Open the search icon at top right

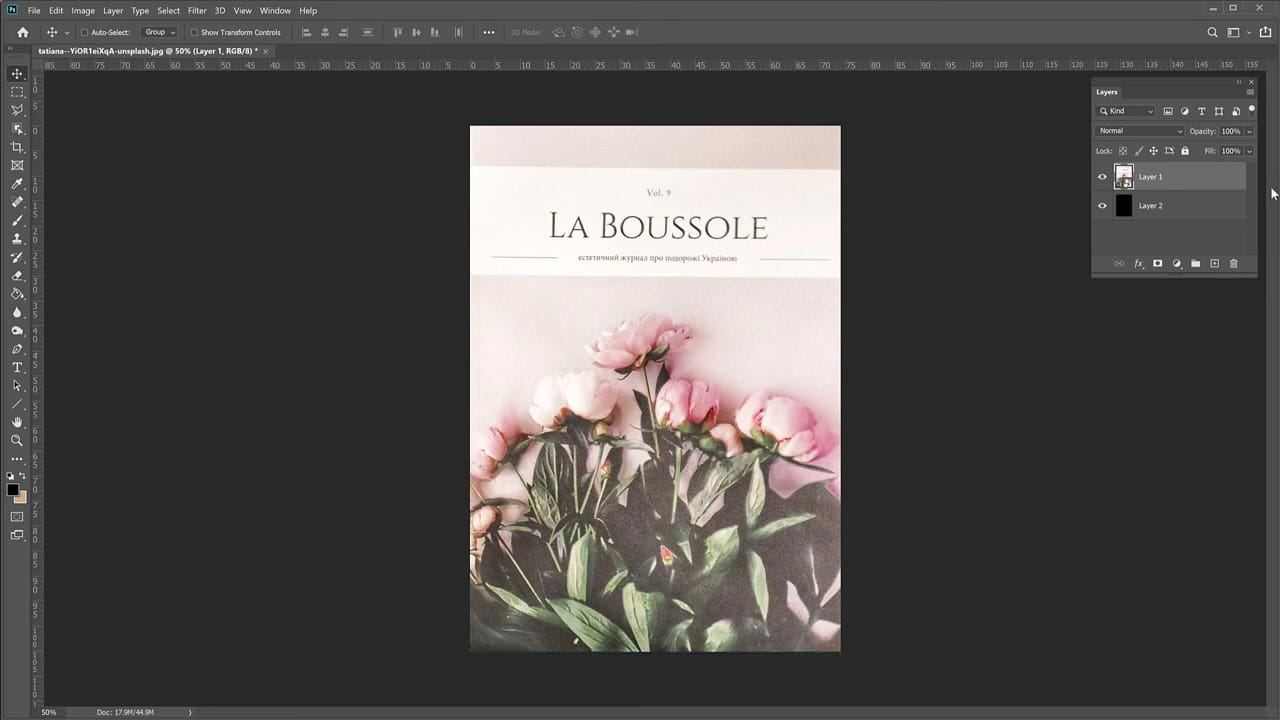point(1212,32)
